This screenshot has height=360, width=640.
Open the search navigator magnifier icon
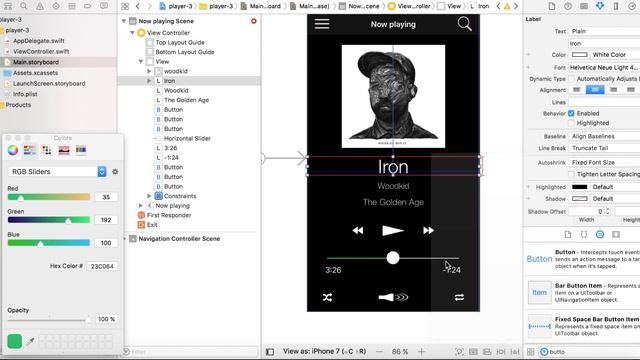coord(24,6)
